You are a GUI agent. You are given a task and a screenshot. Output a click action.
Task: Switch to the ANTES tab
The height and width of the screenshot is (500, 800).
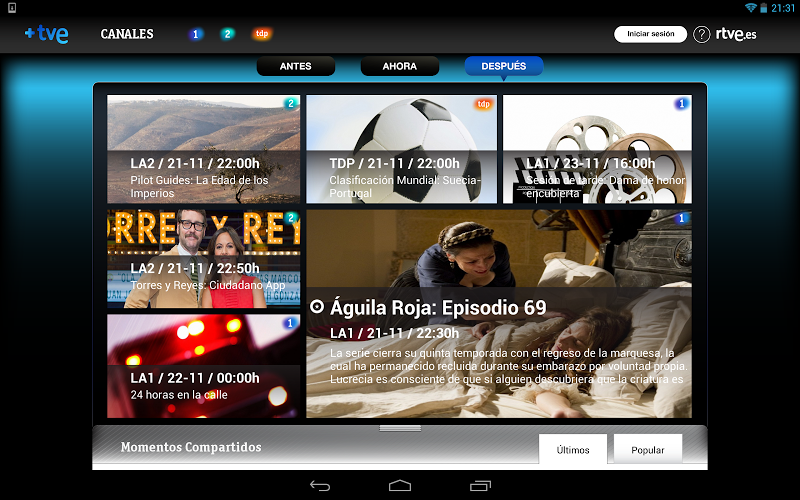[295, 66]
